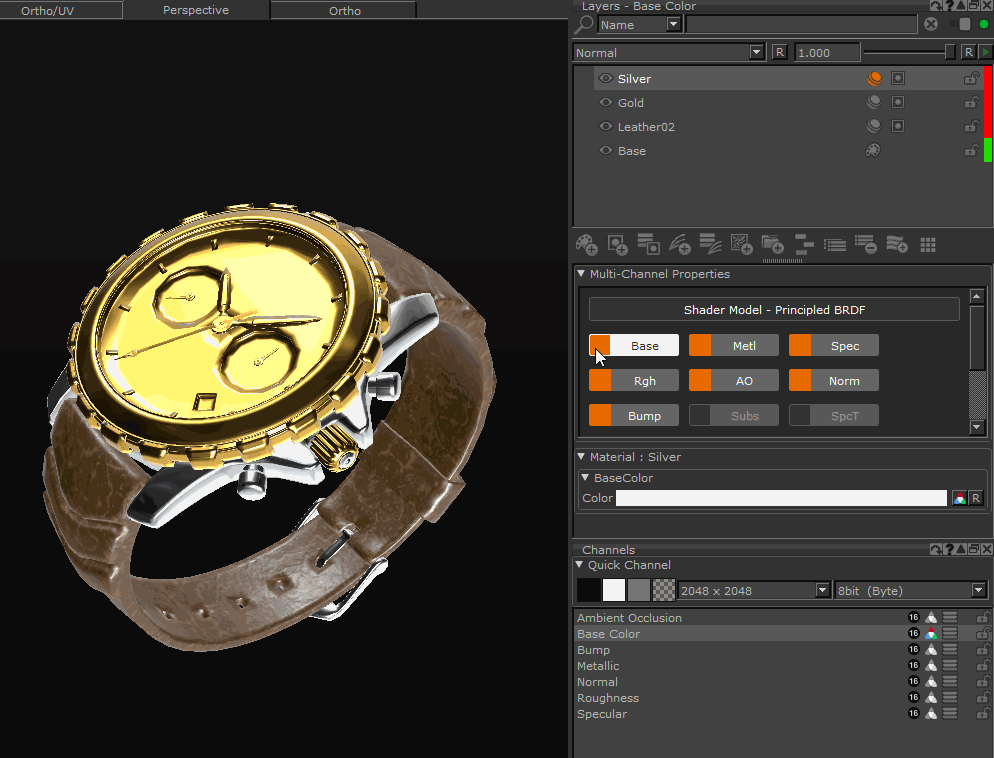Viewport: 994px width, 758px height.
Task: Click the mask icon on Gold layer
Action: (897, 103)
